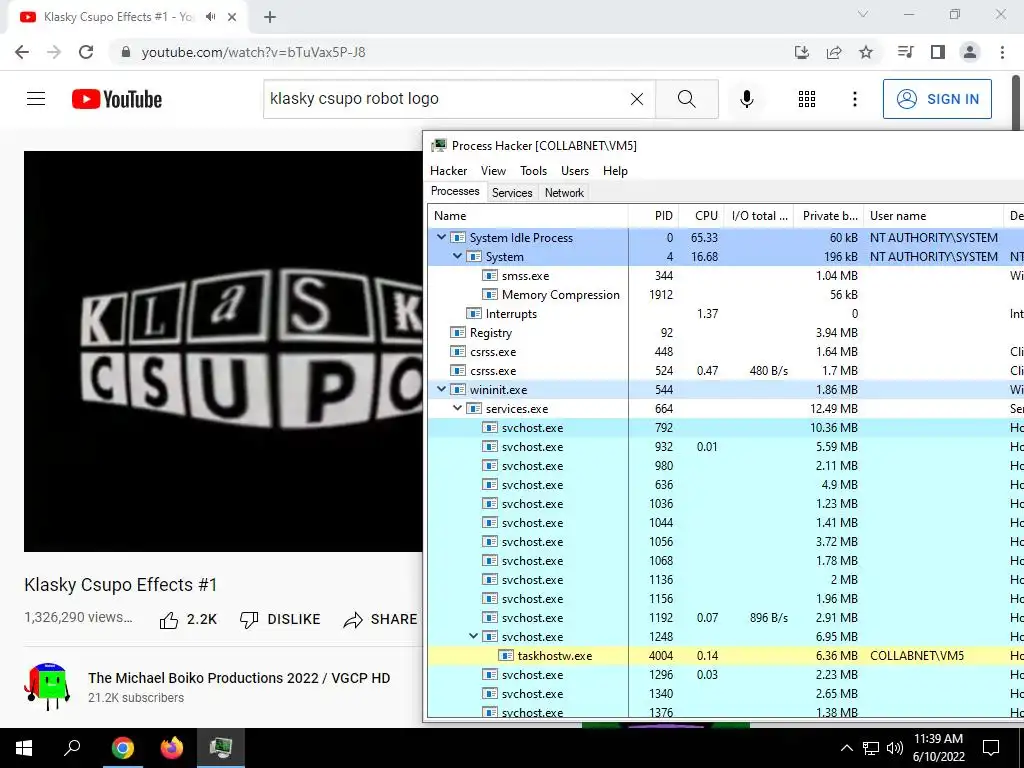This screenshot has width=1024, height=768.
Task: Click the Klasky Csupo video player
Action: [x=223, y=351]
